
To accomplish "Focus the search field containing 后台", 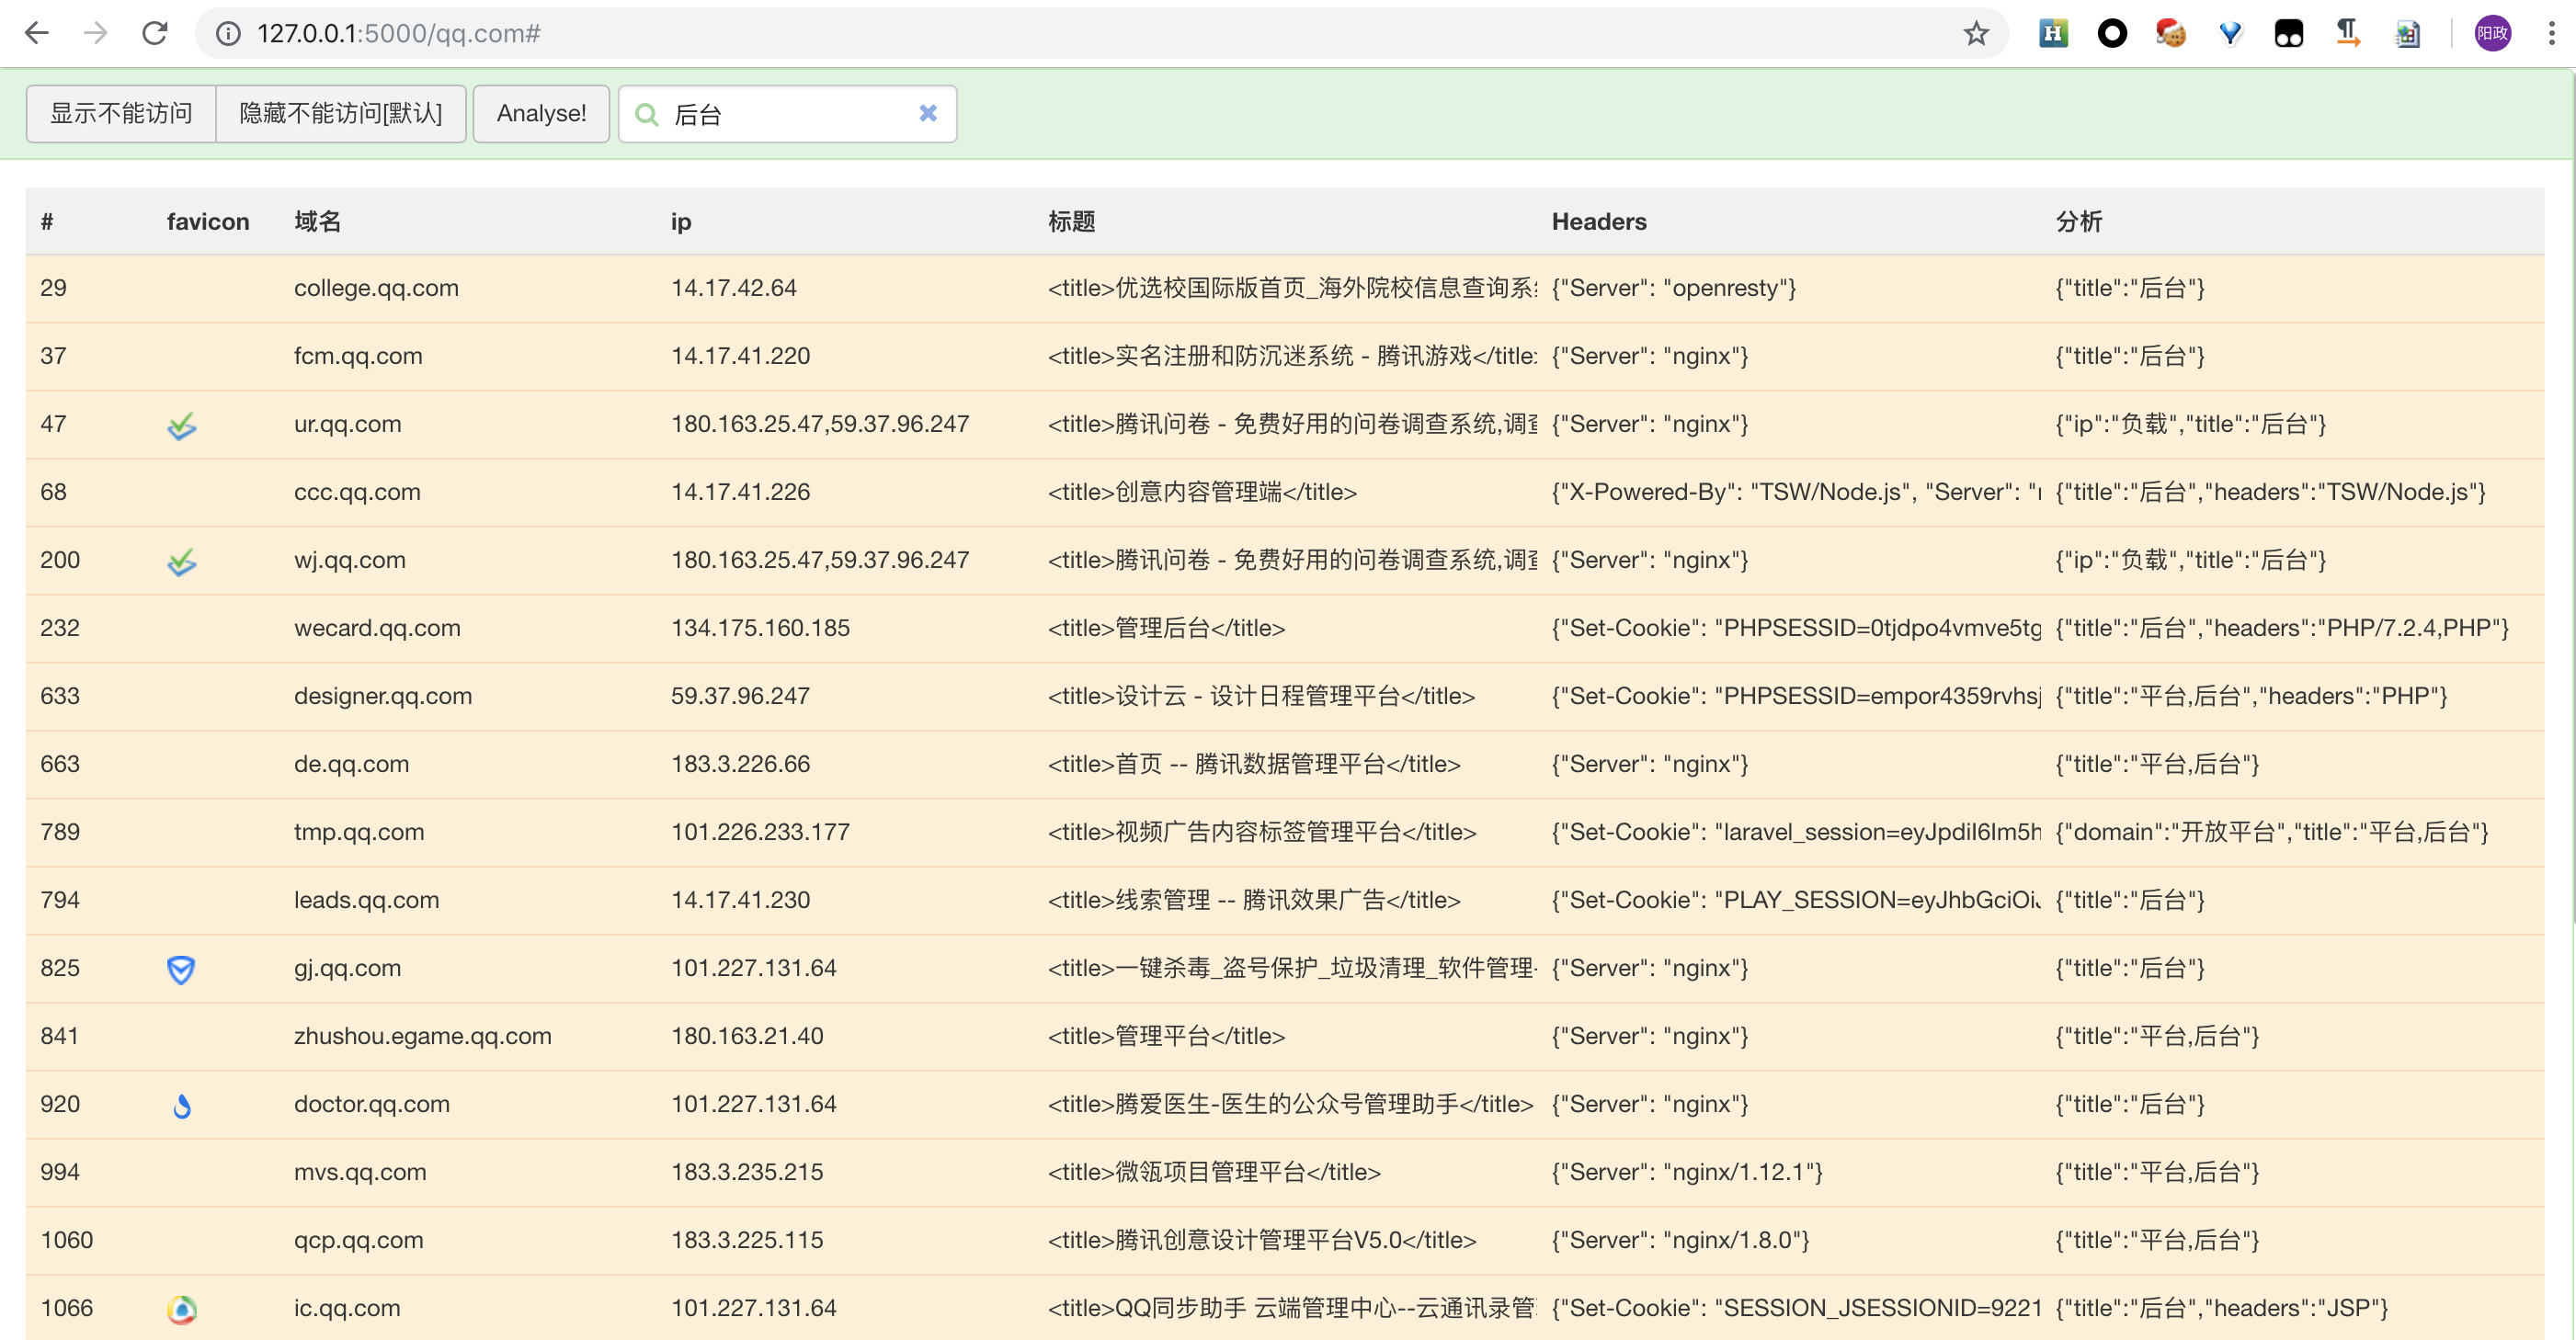I will pos(787,114).
